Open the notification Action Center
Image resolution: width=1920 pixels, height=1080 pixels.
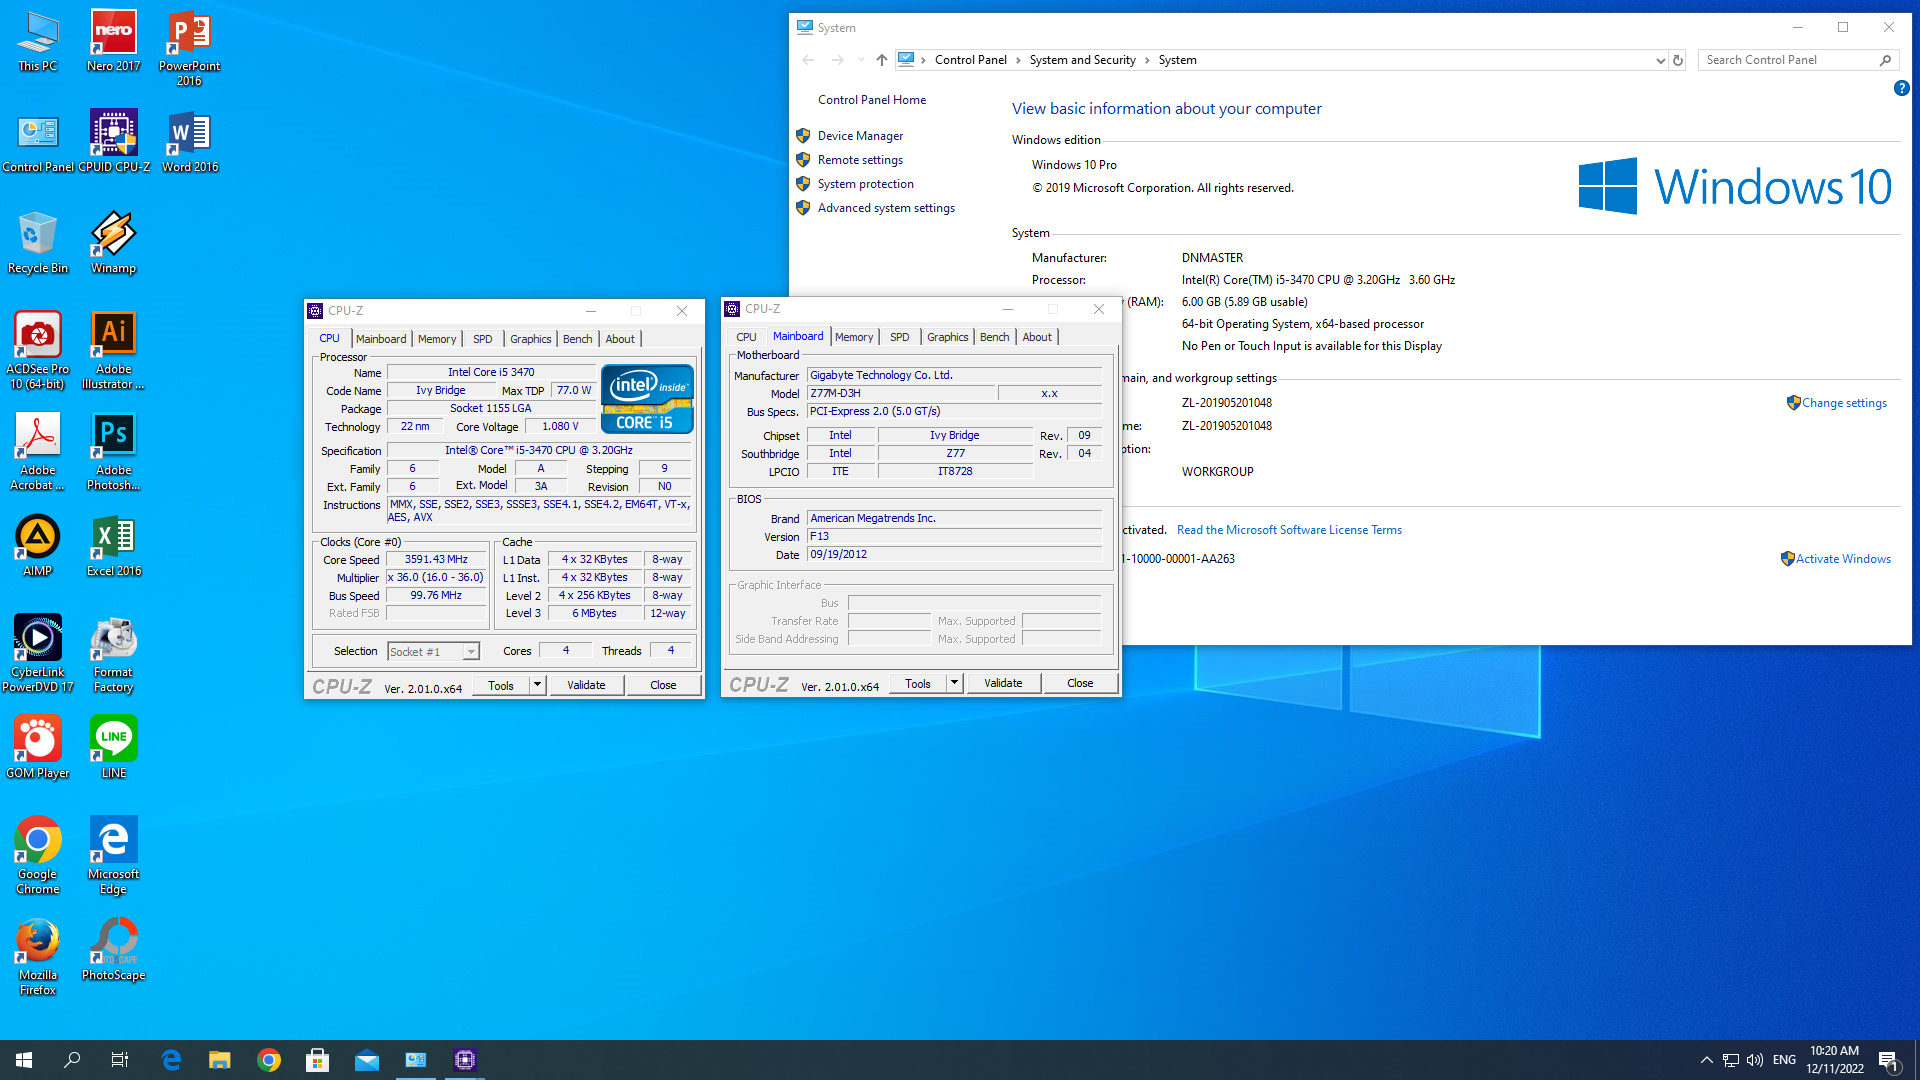coord(1888,1060)
